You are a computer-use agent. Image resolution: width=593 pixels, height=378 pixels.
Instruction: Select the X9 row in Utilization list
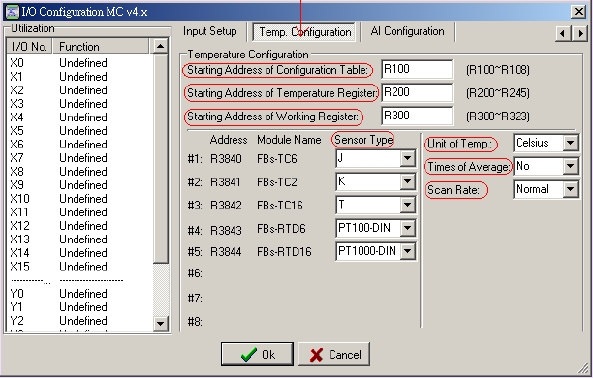coord(79,185)
